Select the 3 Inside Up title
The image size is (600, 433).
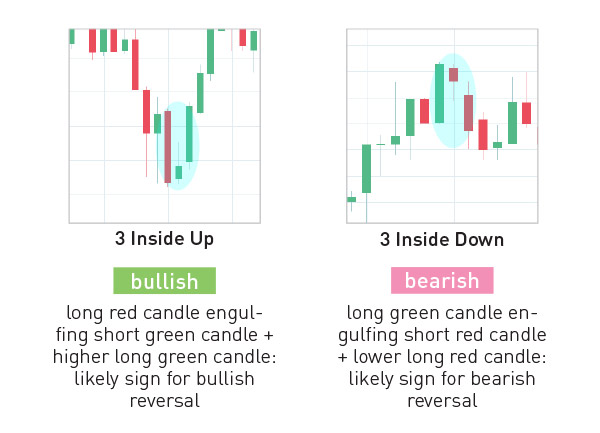pyautogui.click(x=165, y=239)
